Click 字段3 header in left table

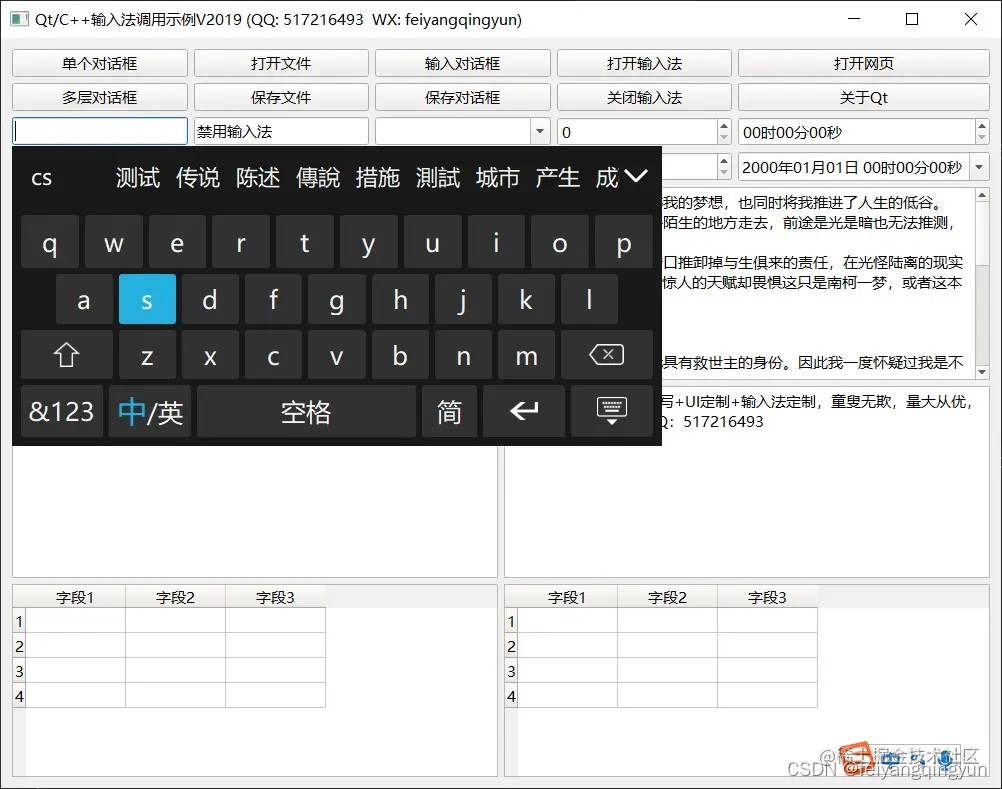275,597
